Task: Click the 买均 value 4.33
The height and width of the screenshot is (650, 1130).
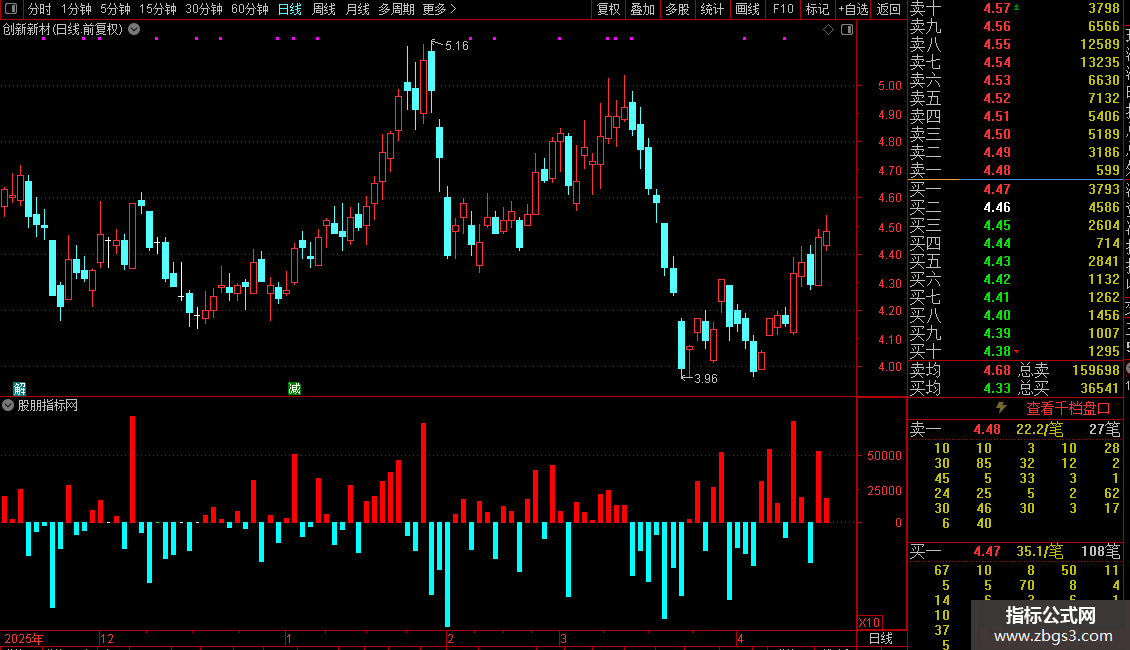Action: coord(997,388)
